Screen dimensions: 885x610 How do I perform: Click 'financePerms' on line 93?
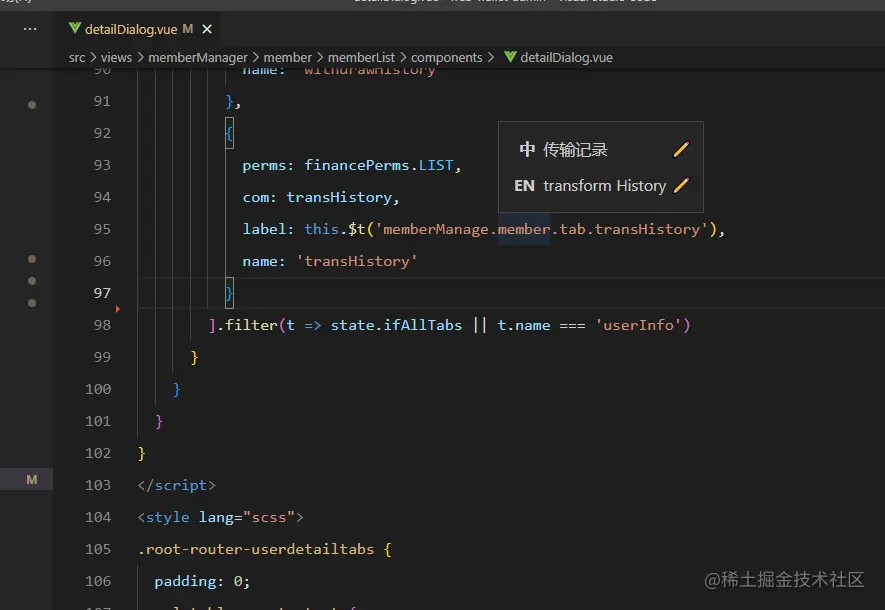tap(357, 165)
